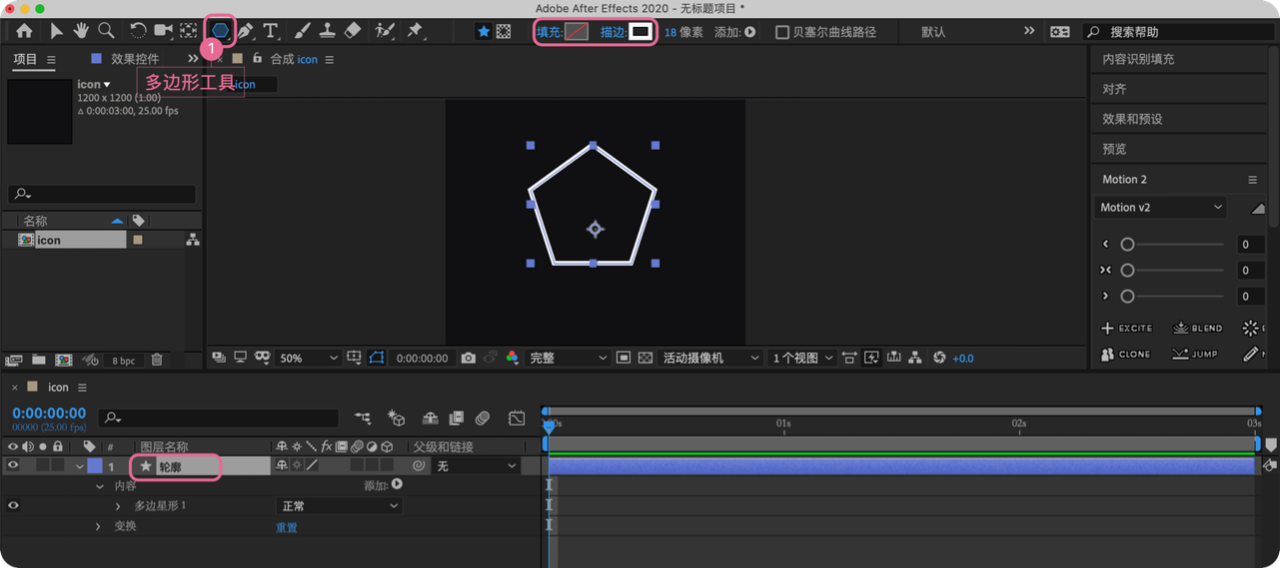Click the 重置 reset link
This screenshot has height=568, width=1280.
coord(287,527)
